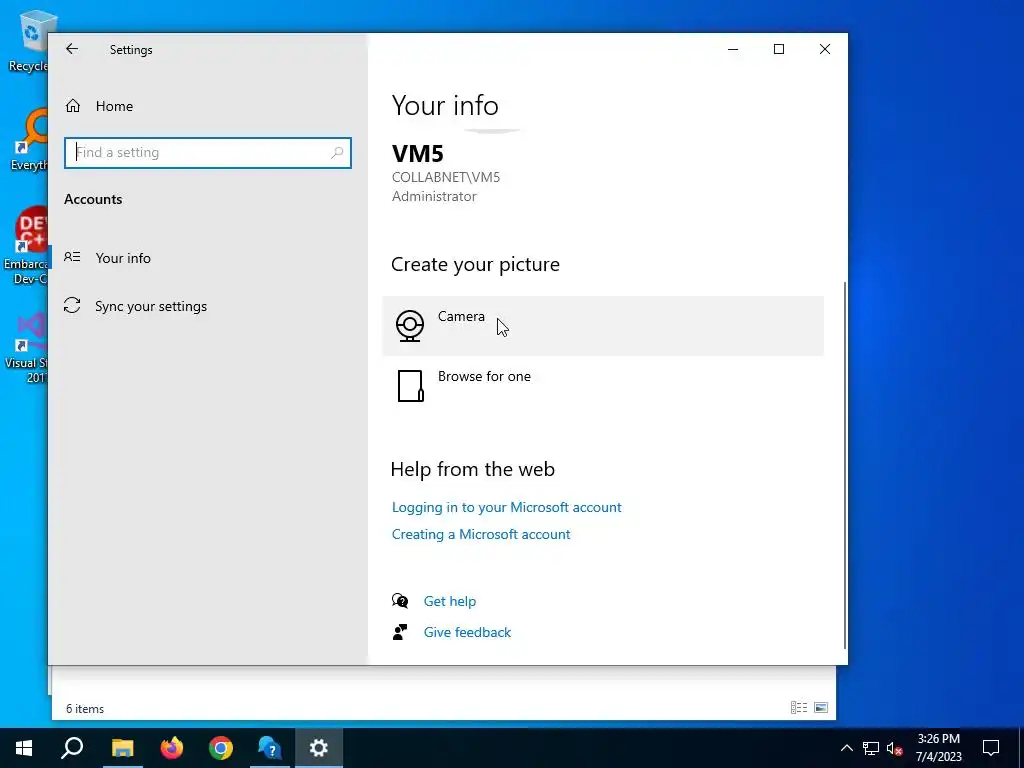Select the Embarcadero Dev-C++ desktop shortcut
Viewport: 1024px width, 768px height.
pyautogui.click(x=26, y=247)
